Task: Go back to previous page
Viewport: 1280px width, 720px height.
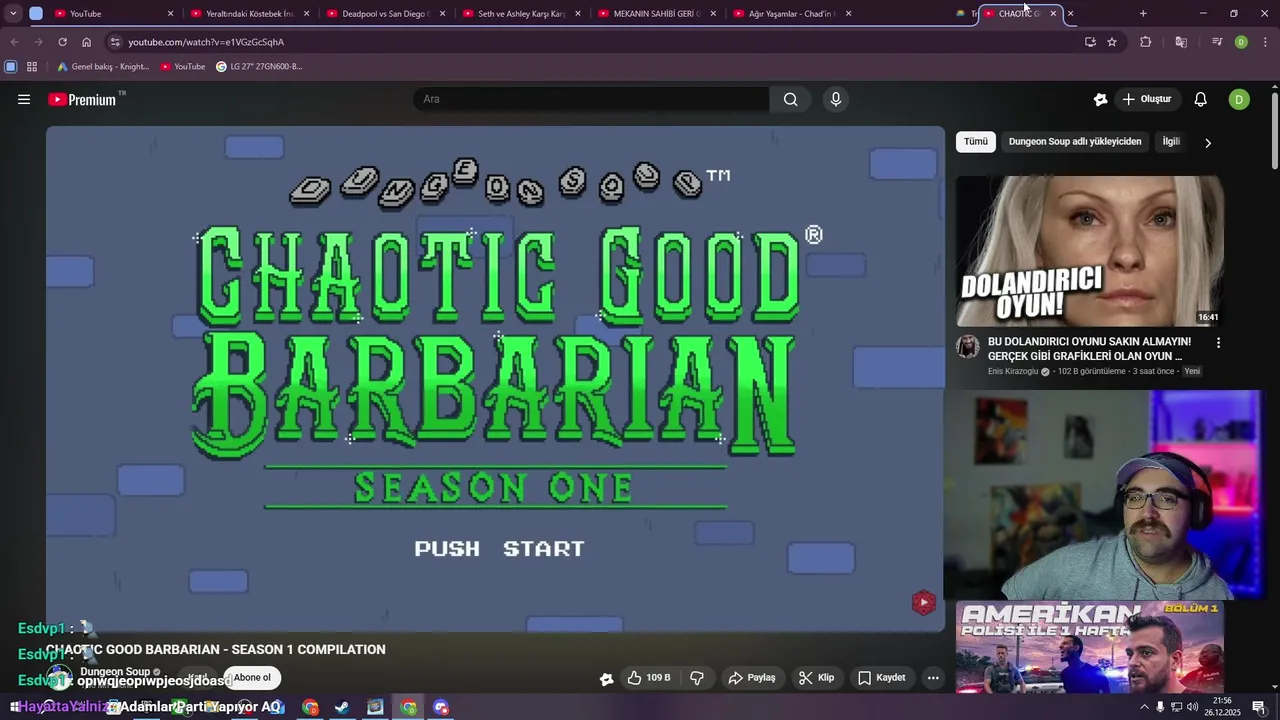Action: pos(14,42)
